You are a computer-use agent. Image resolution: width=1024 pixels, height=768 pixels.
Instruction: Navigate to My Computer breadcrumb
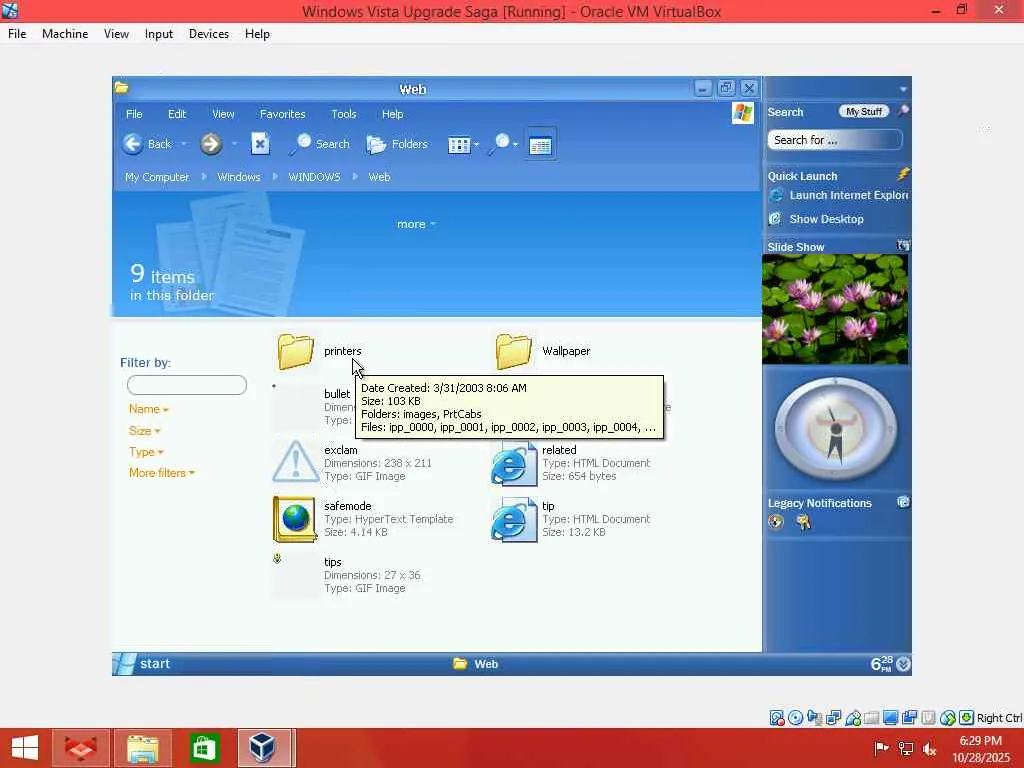pos(157,177)
